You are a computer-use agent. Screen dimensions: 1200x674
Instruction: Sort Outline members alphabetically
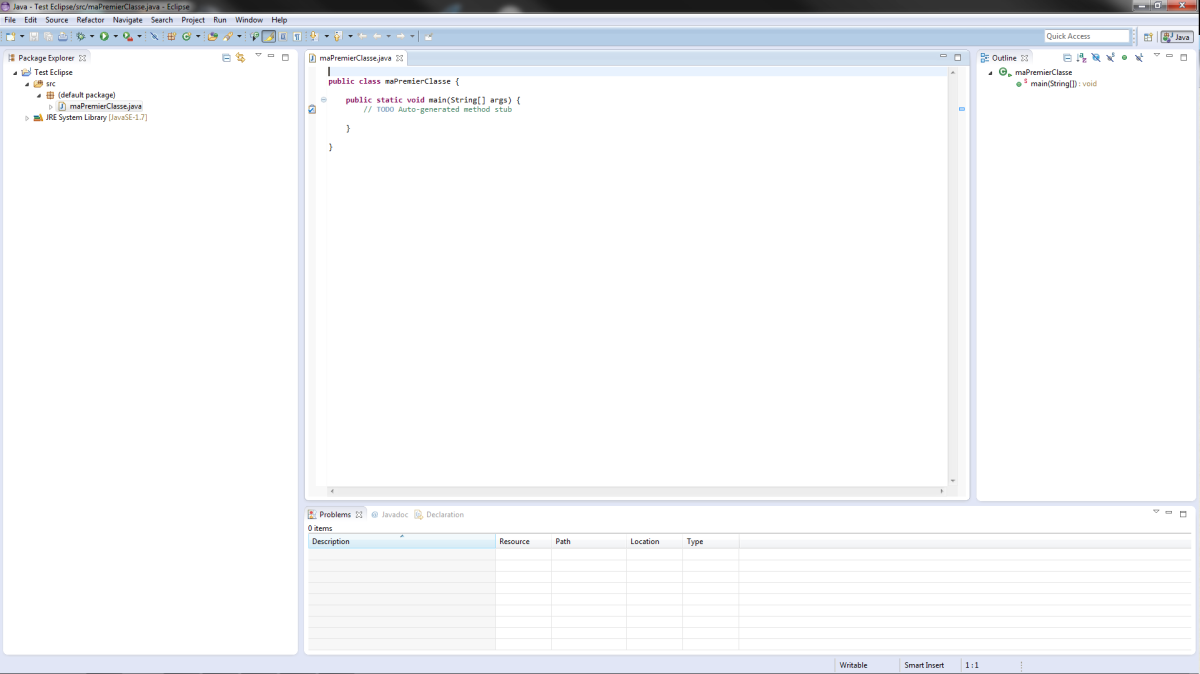pos(1081,58)
